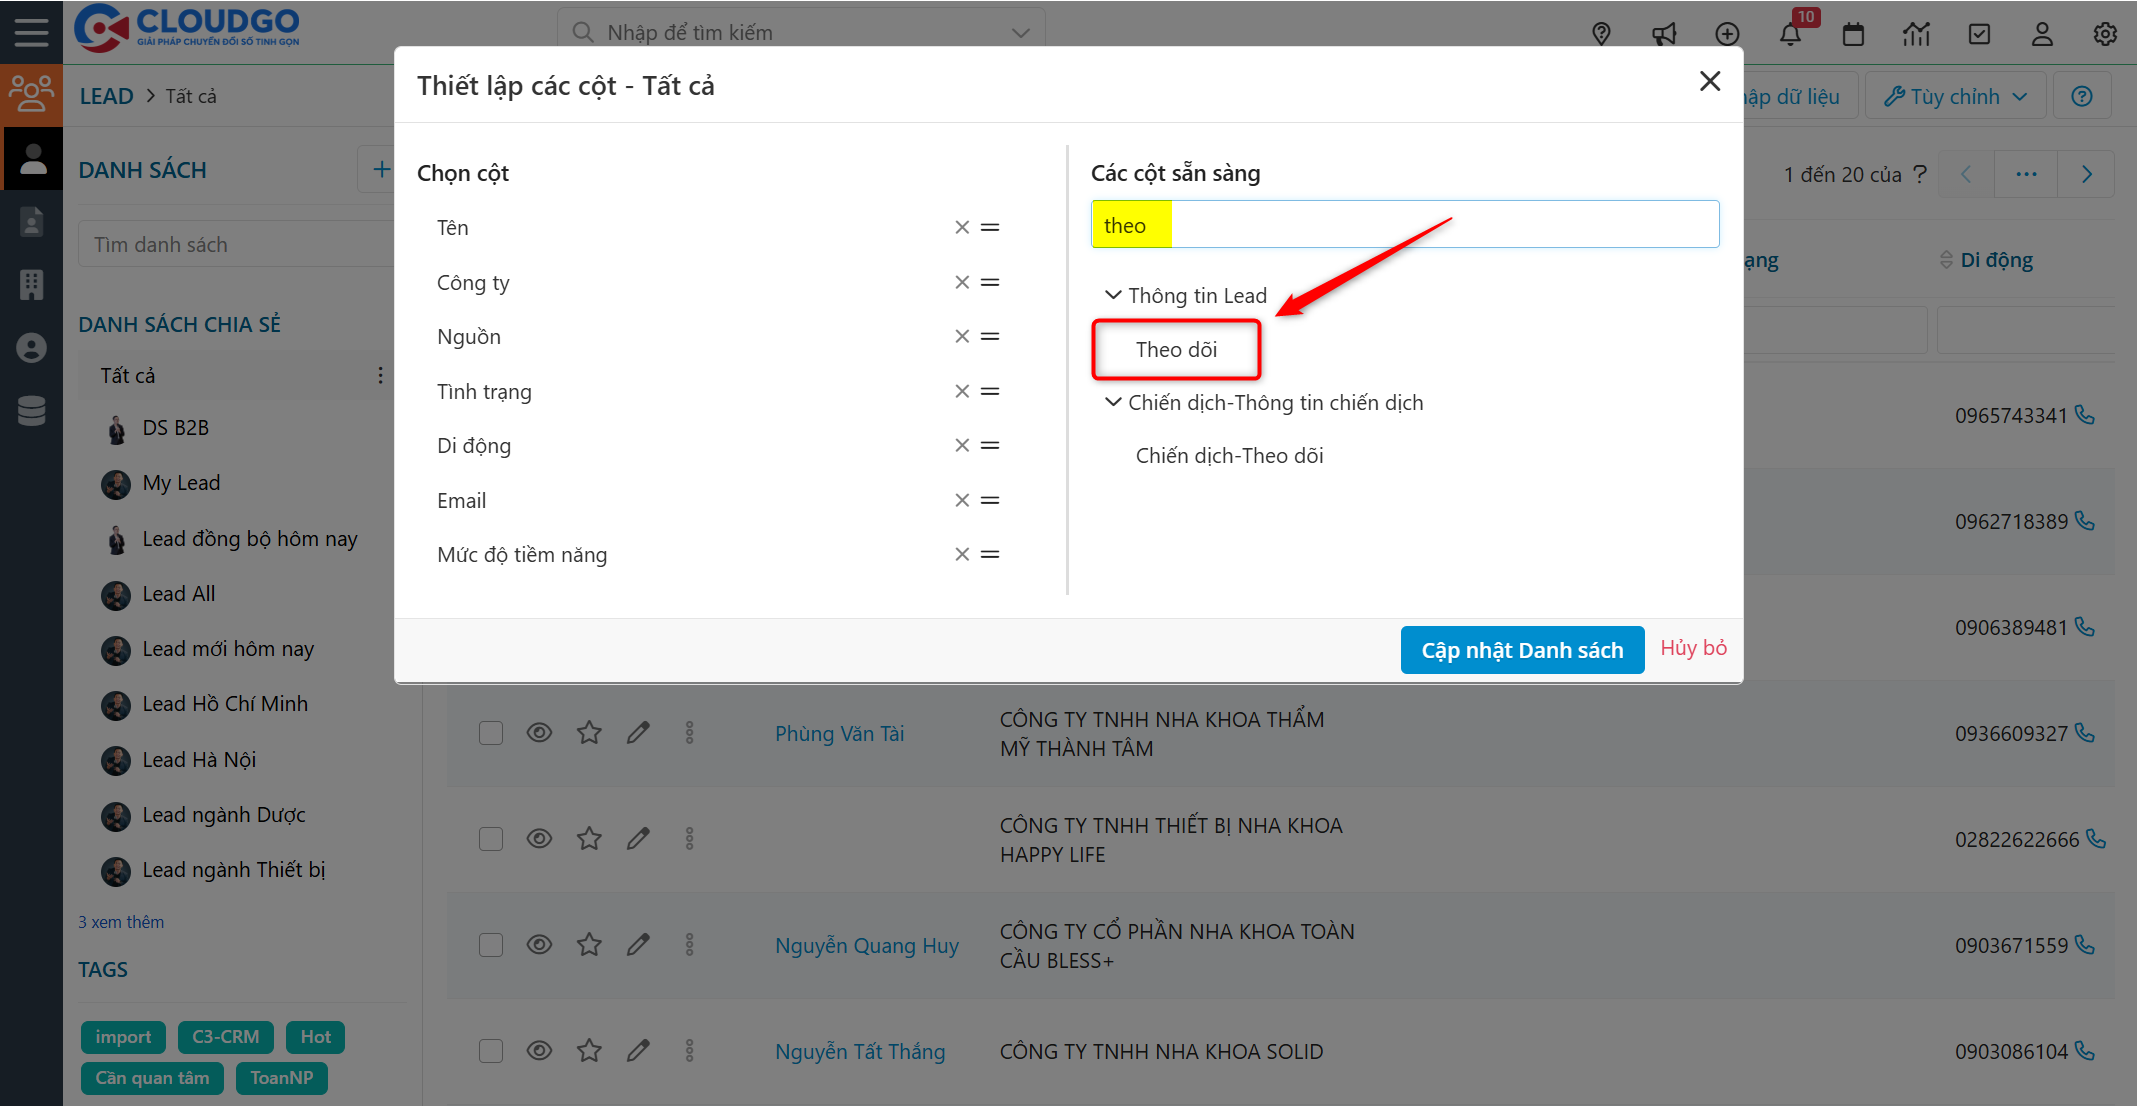Image resolution: width=2140 pixels, height=1106 pixels.
Task: Click the calendar icon in top bar
Action: tap(1853, 34)
